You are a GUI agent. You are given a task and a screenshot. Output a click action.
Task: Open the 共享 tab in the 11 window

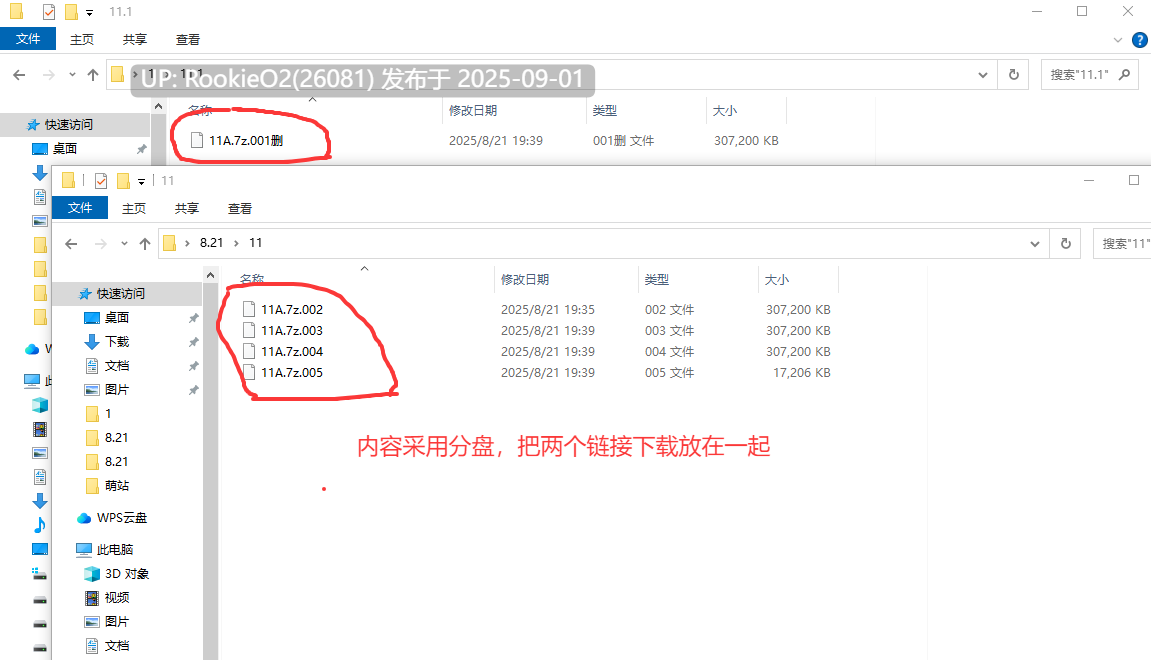click(186, 208)
